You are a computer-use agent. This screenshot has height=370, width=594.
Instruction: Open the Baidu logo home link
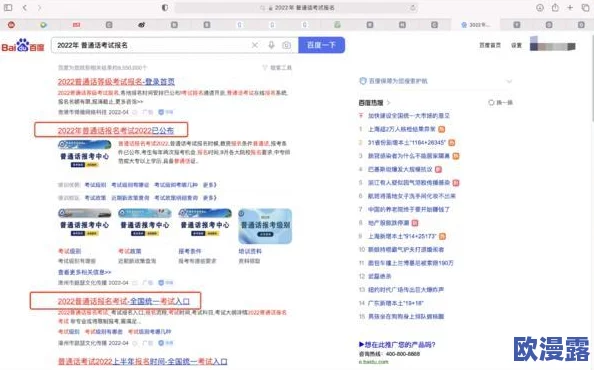coord(23,45)
